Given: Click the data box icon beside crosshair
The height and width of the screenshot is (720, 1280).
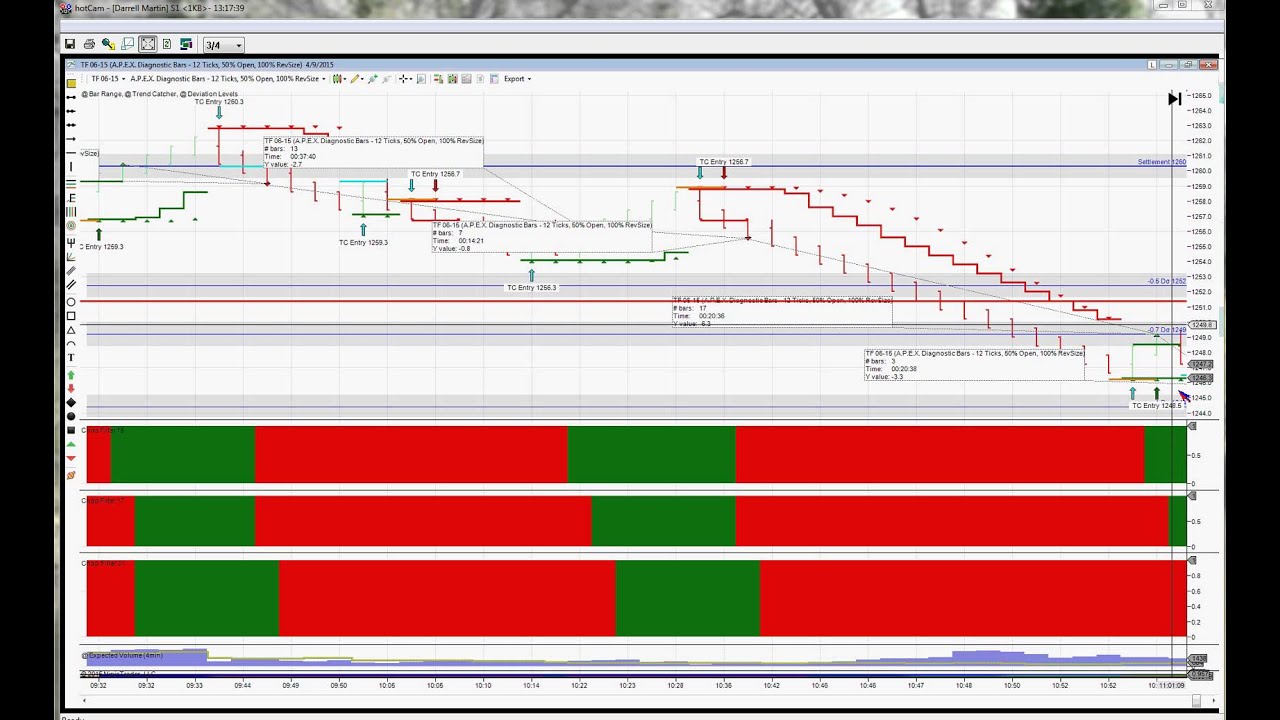Looking at the screenshot, I should 421,78.
